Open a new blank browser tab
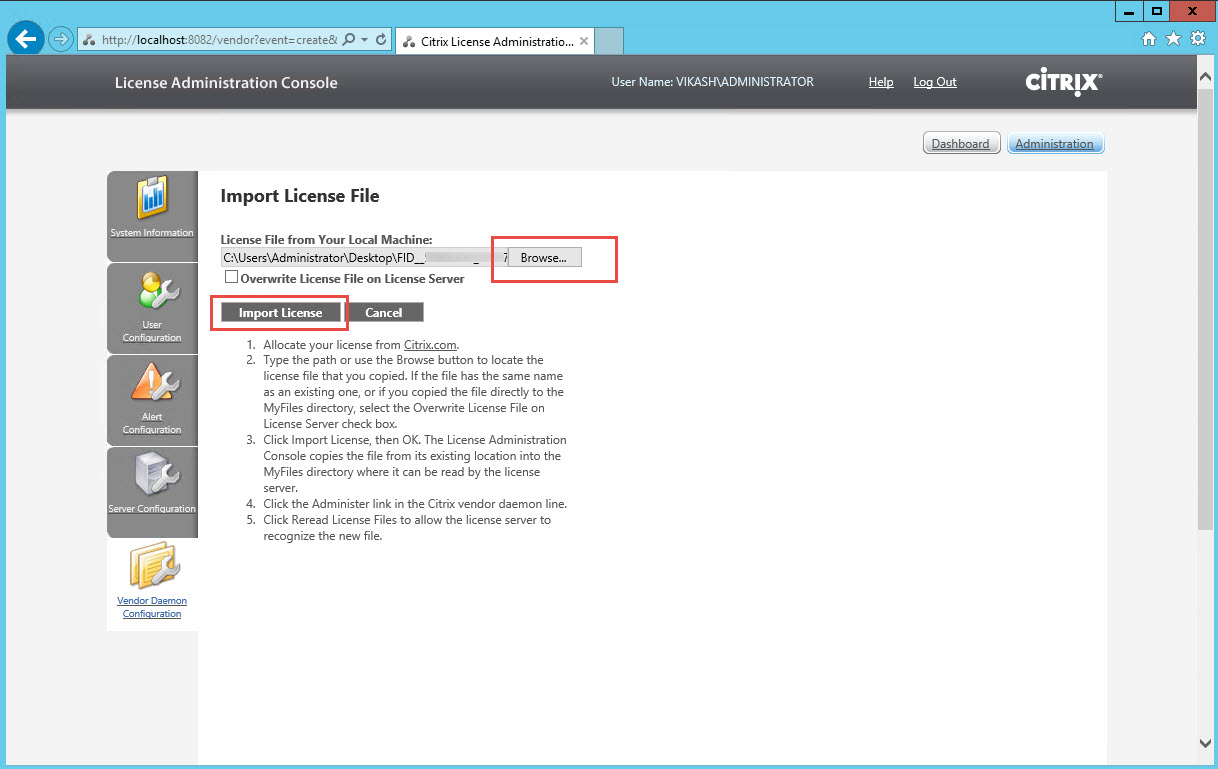This screenshot has height=769, width=1218. (609, 41)
